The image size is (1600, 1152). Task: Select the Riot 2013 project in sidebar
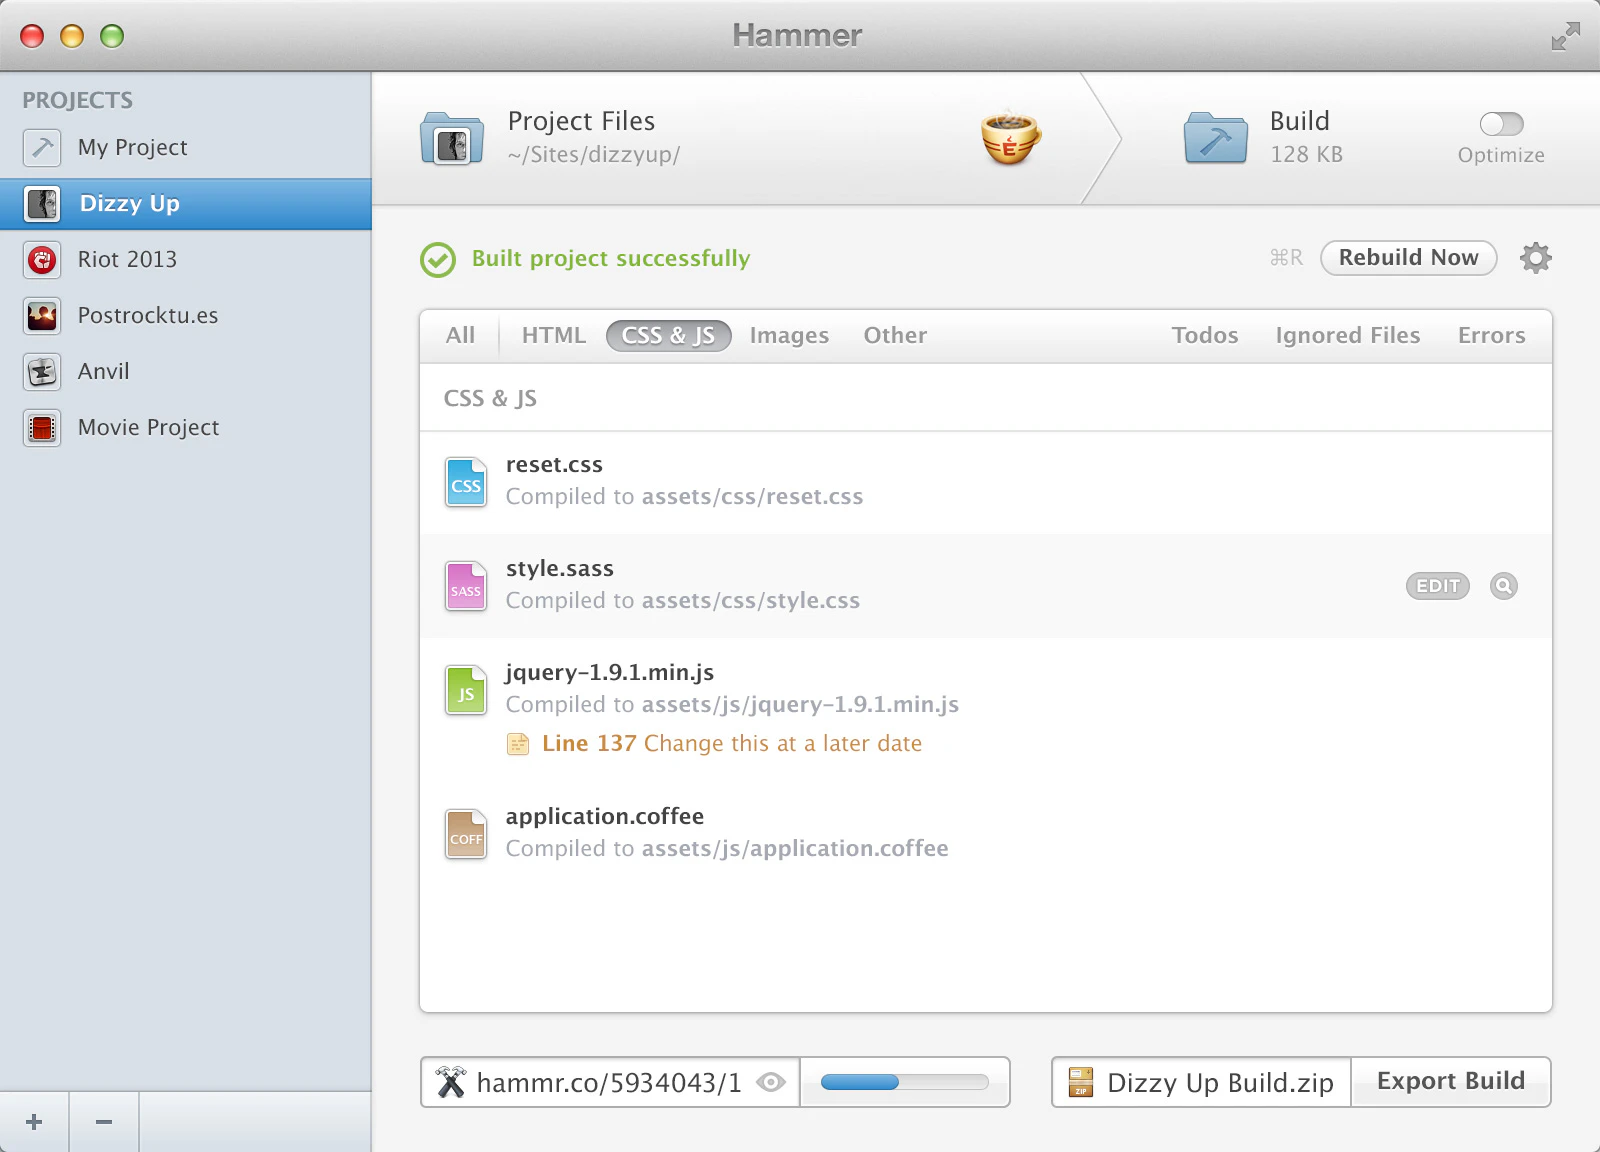(x=186, y=260)
